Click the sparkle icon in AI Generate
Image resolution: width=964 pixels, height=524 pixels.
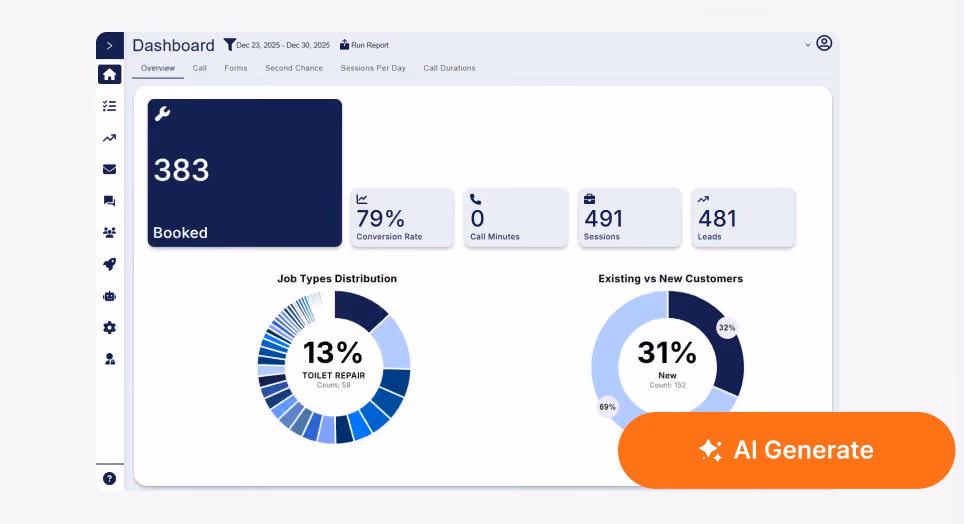711,450
